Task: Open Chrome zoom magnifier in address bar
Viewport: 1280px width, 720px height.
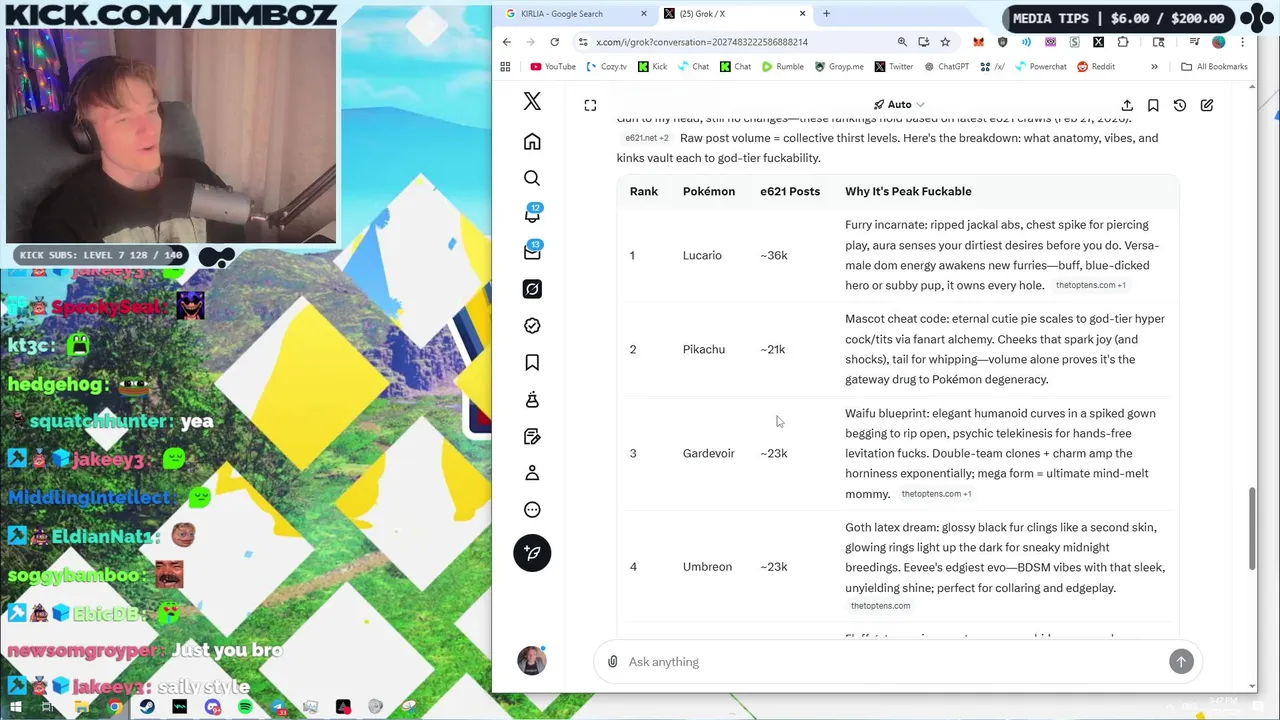Action: coord(902,42)
